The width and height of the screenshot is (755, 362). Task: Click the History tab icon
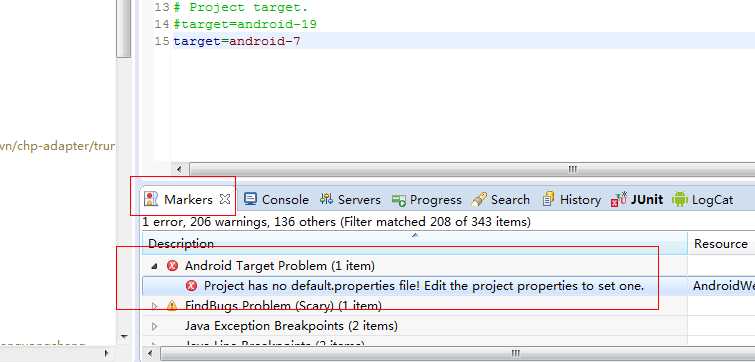coord(548,199)
